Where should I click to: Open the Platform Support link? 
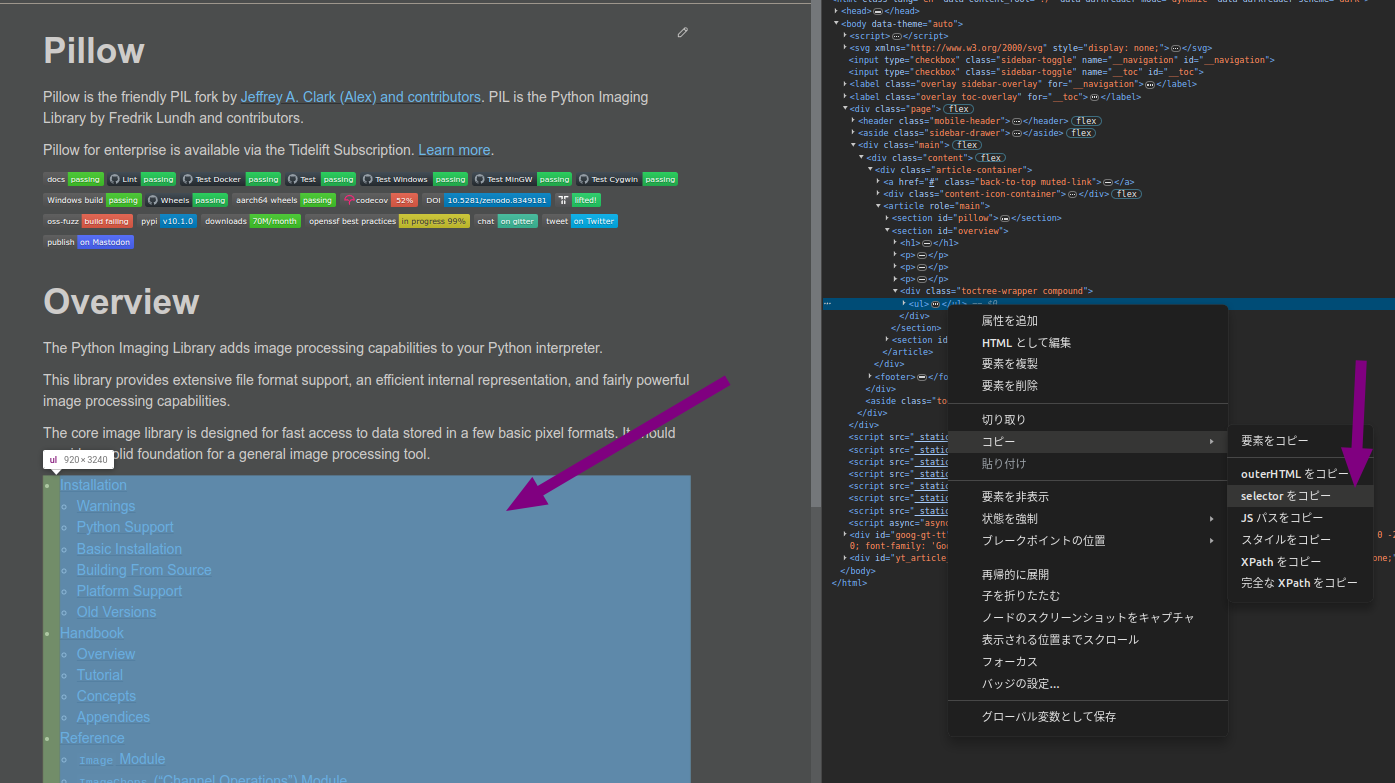129,591
